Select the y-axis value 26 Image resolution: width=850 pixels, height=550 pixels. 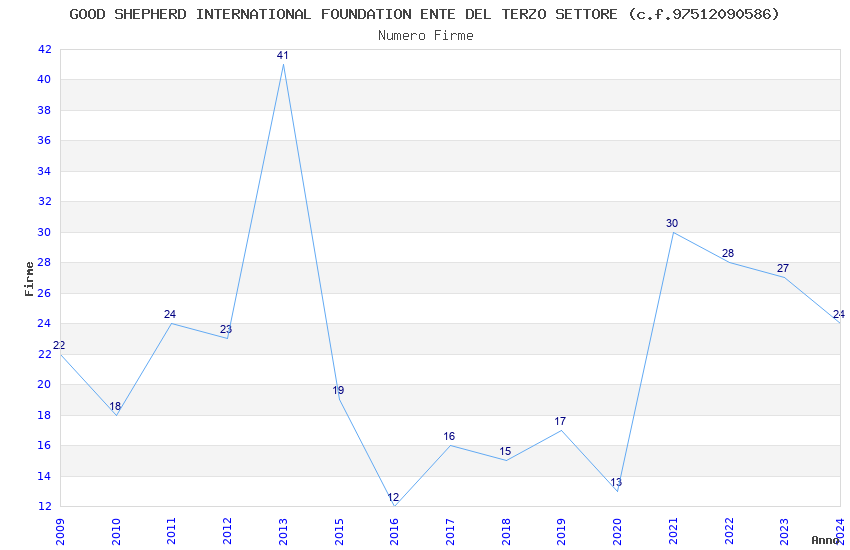44,293
